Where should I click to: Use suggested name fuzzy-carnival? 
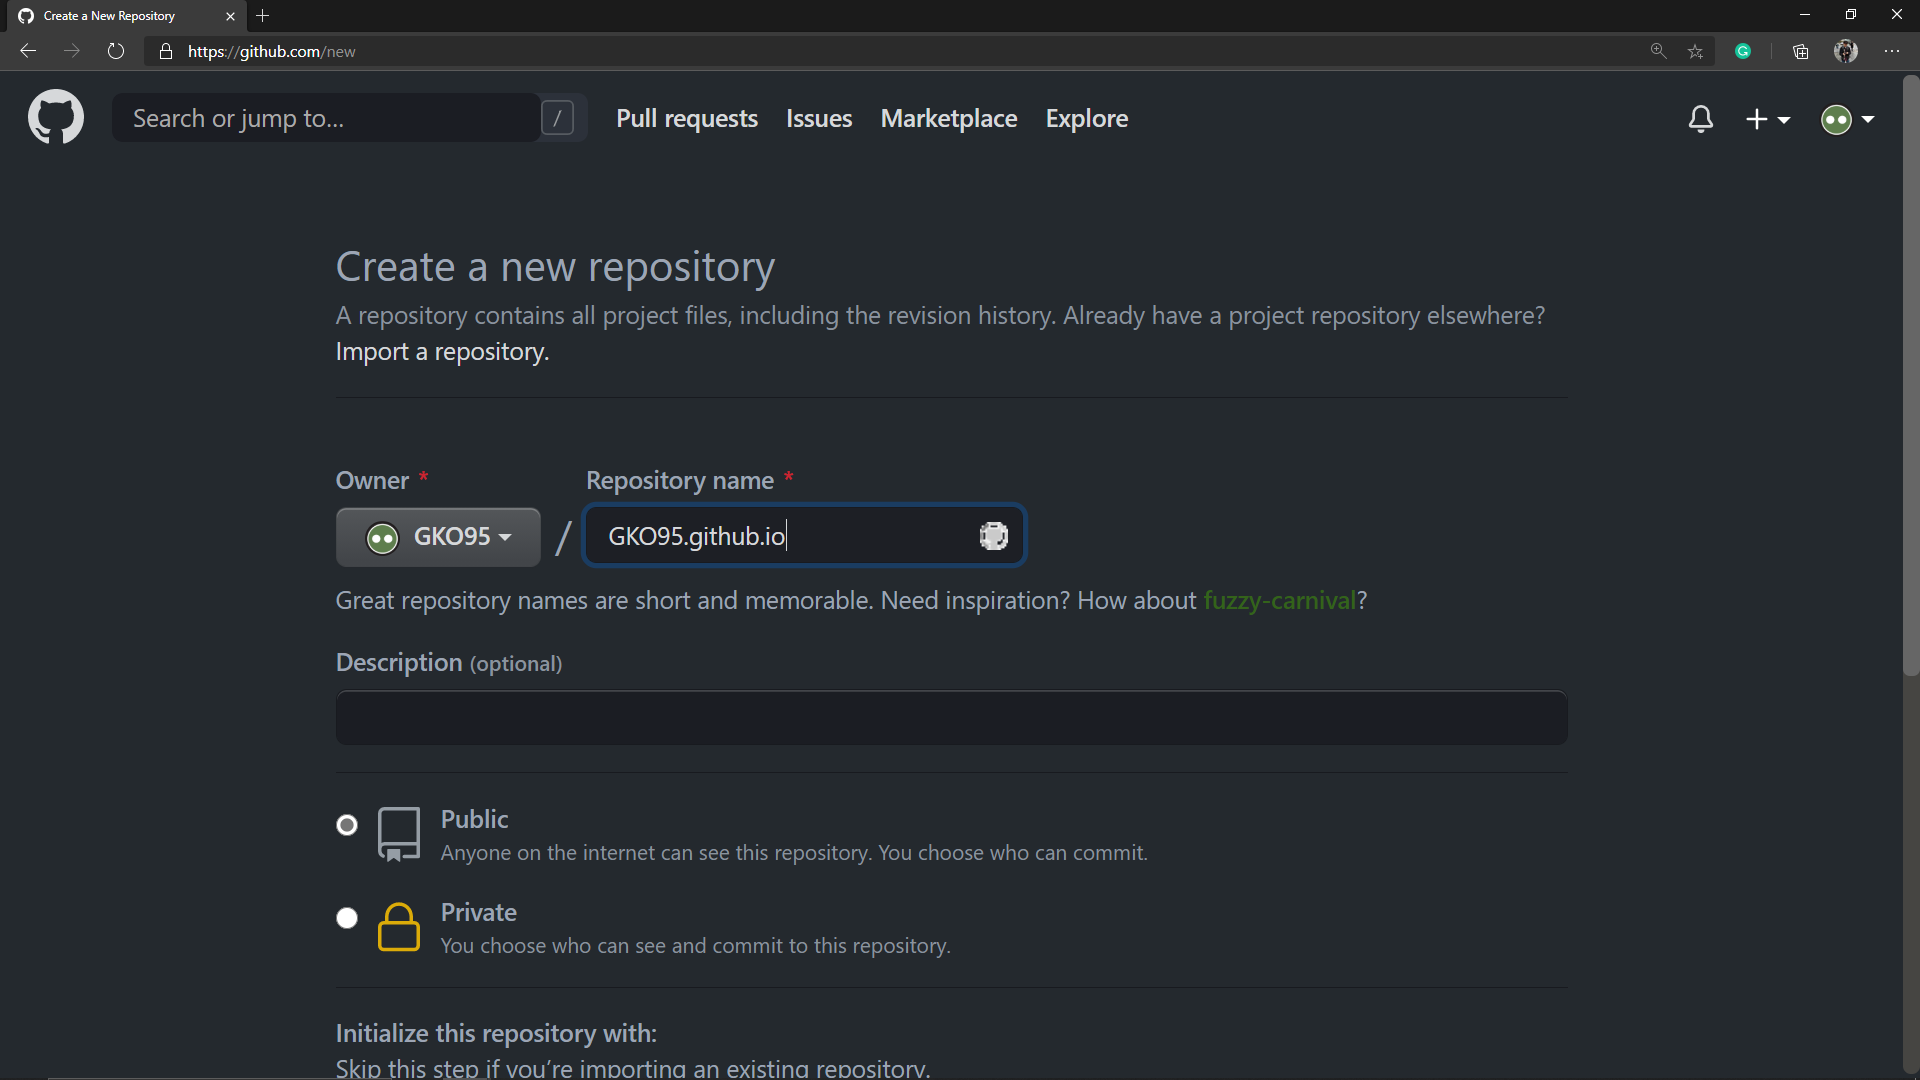coord(1279,600)
